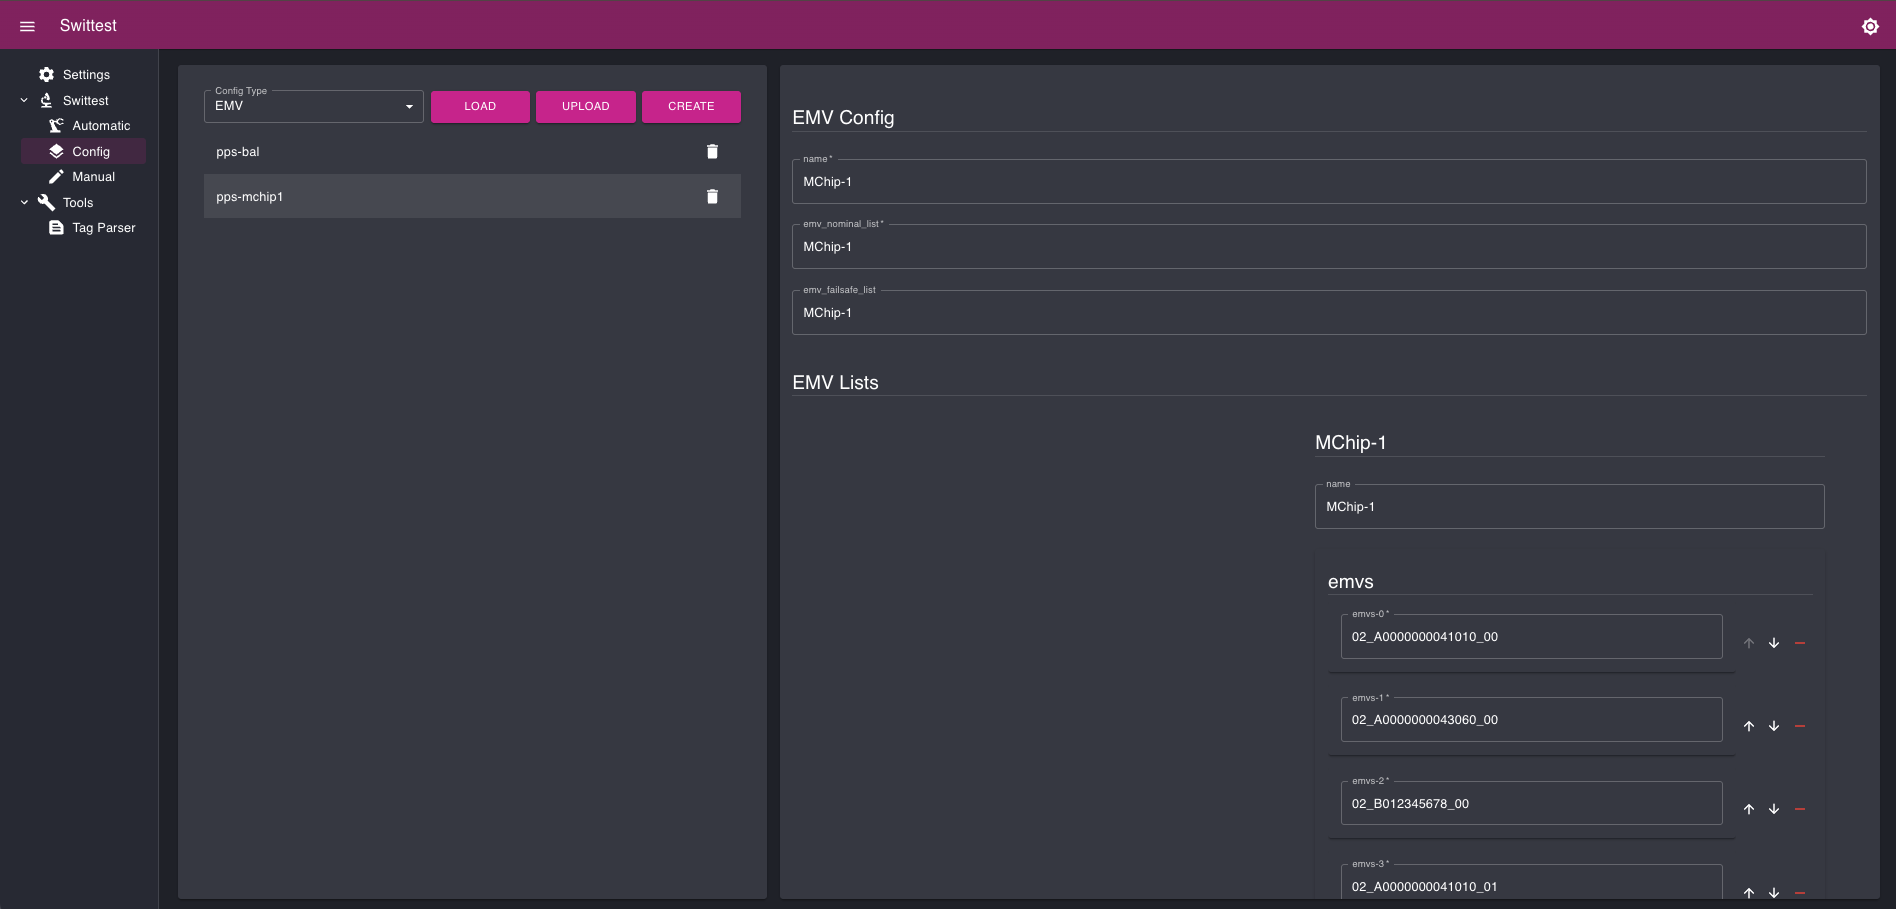Viewport: 1896px width, 909px height.
Task: Click the Tools wrench icon
Action: point(46,202)
